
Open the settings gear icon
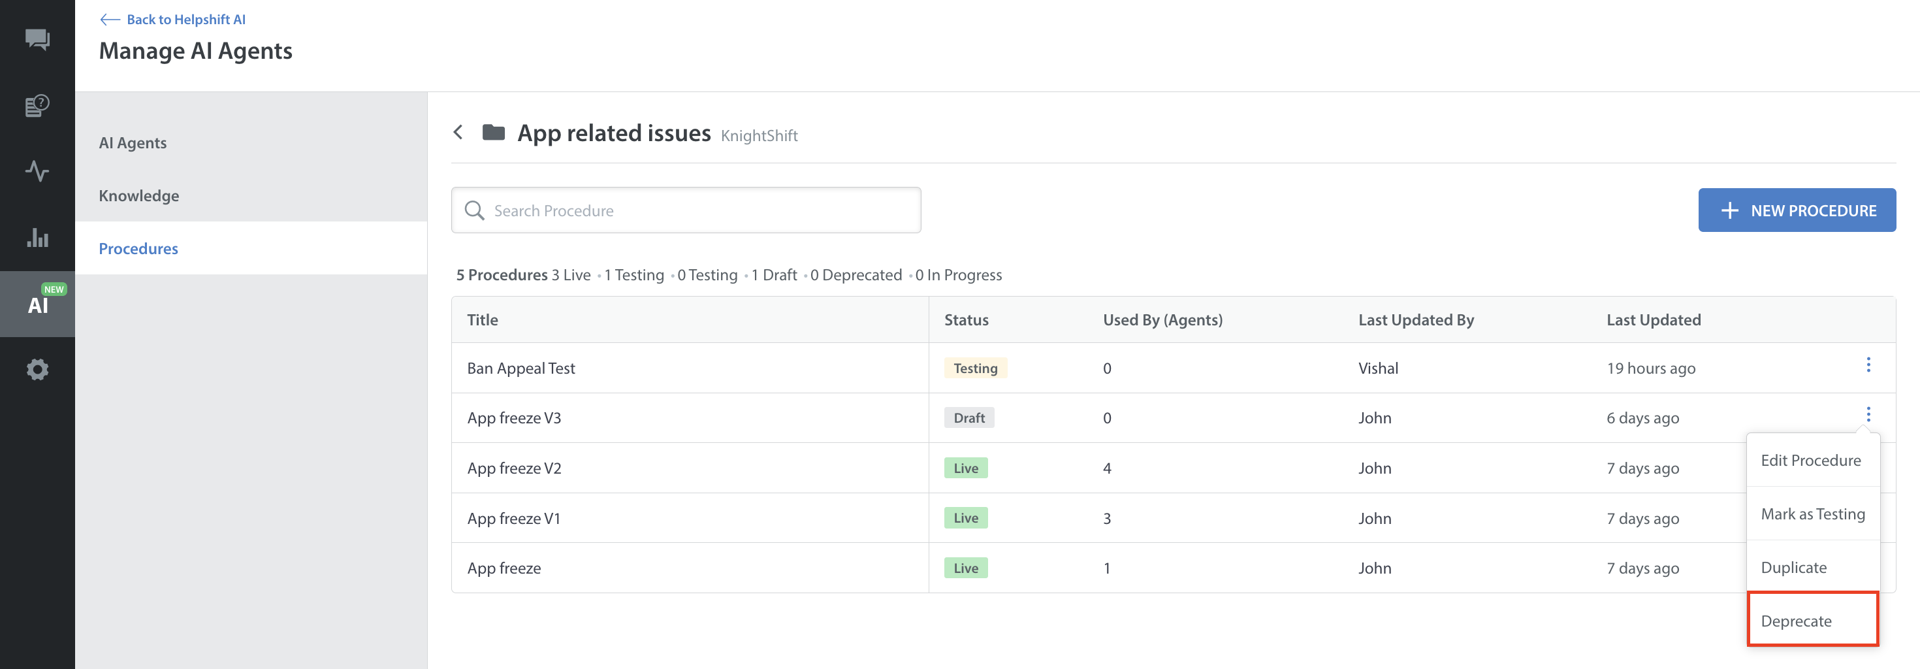(37, 370)
